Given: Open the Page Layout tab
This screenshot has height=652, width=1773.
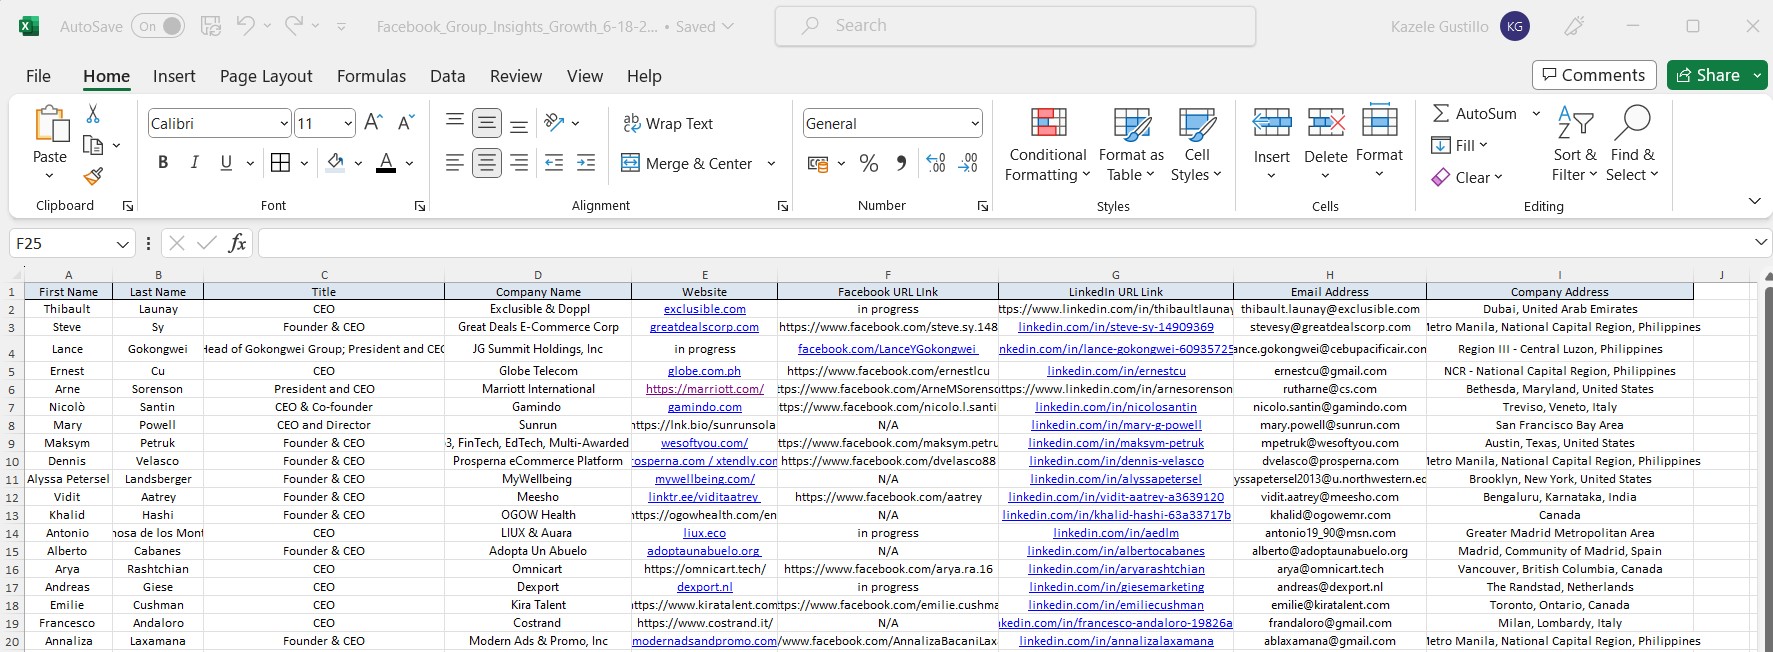Looking at the screenshot, I should point(266,76).
